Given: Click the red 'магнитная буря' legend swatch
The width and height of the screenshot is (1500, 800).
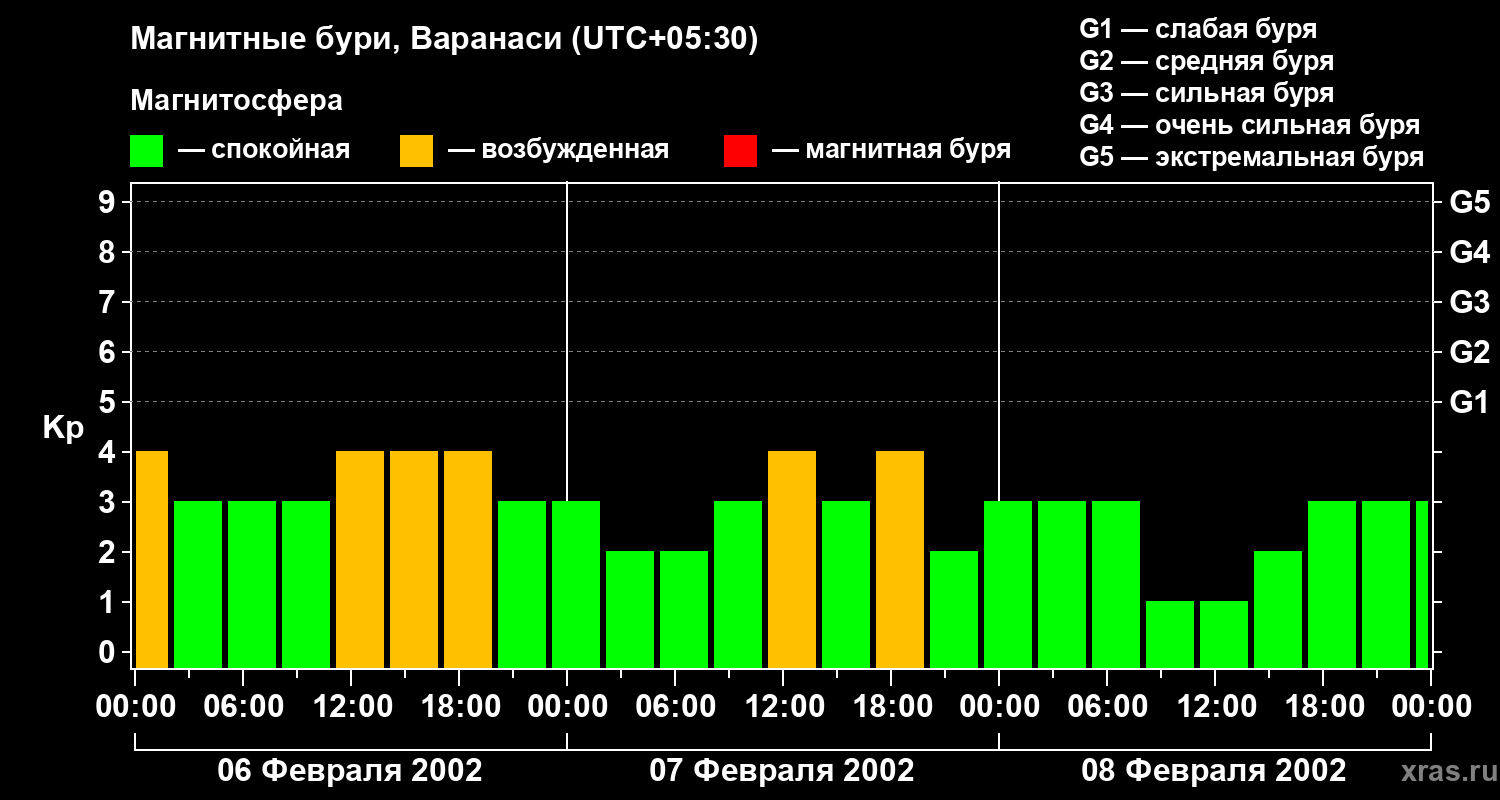Looking at the screenshot, I should 740,151.
